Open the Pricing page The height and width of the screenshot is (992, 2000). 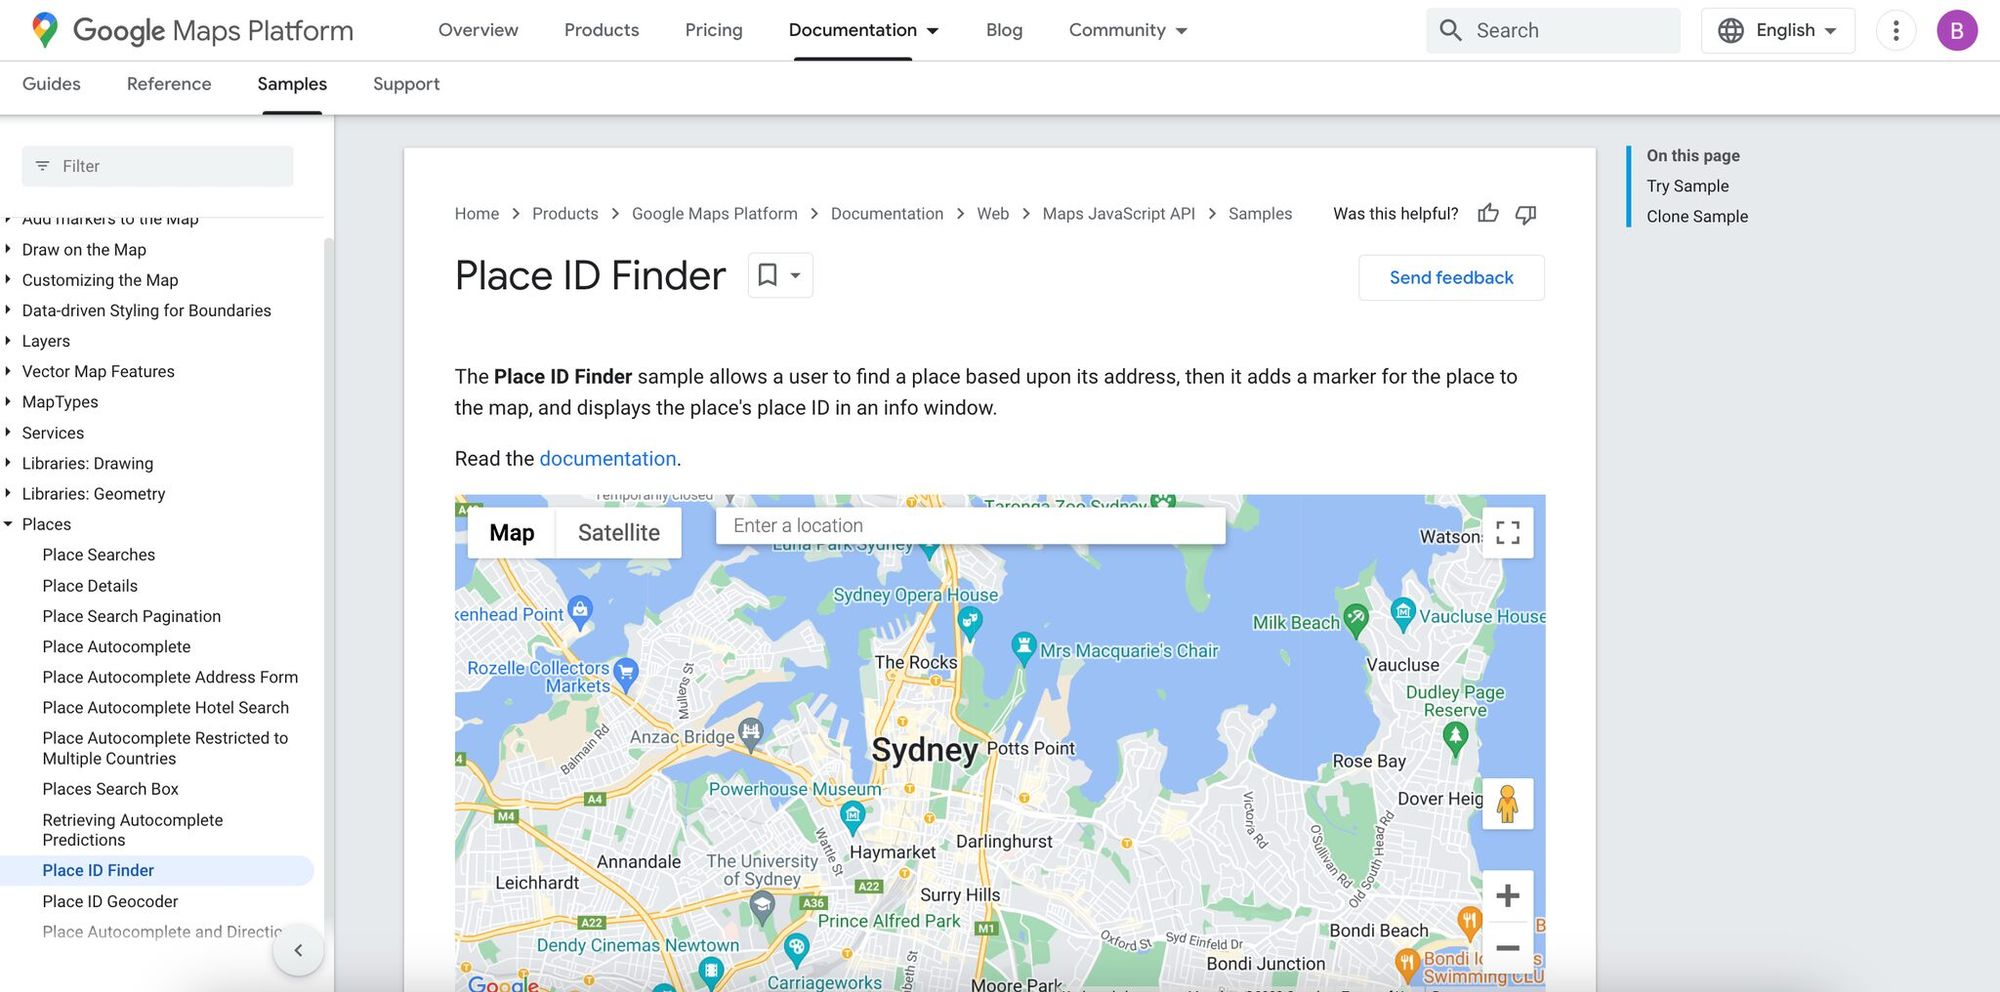[x=713, y=30]
